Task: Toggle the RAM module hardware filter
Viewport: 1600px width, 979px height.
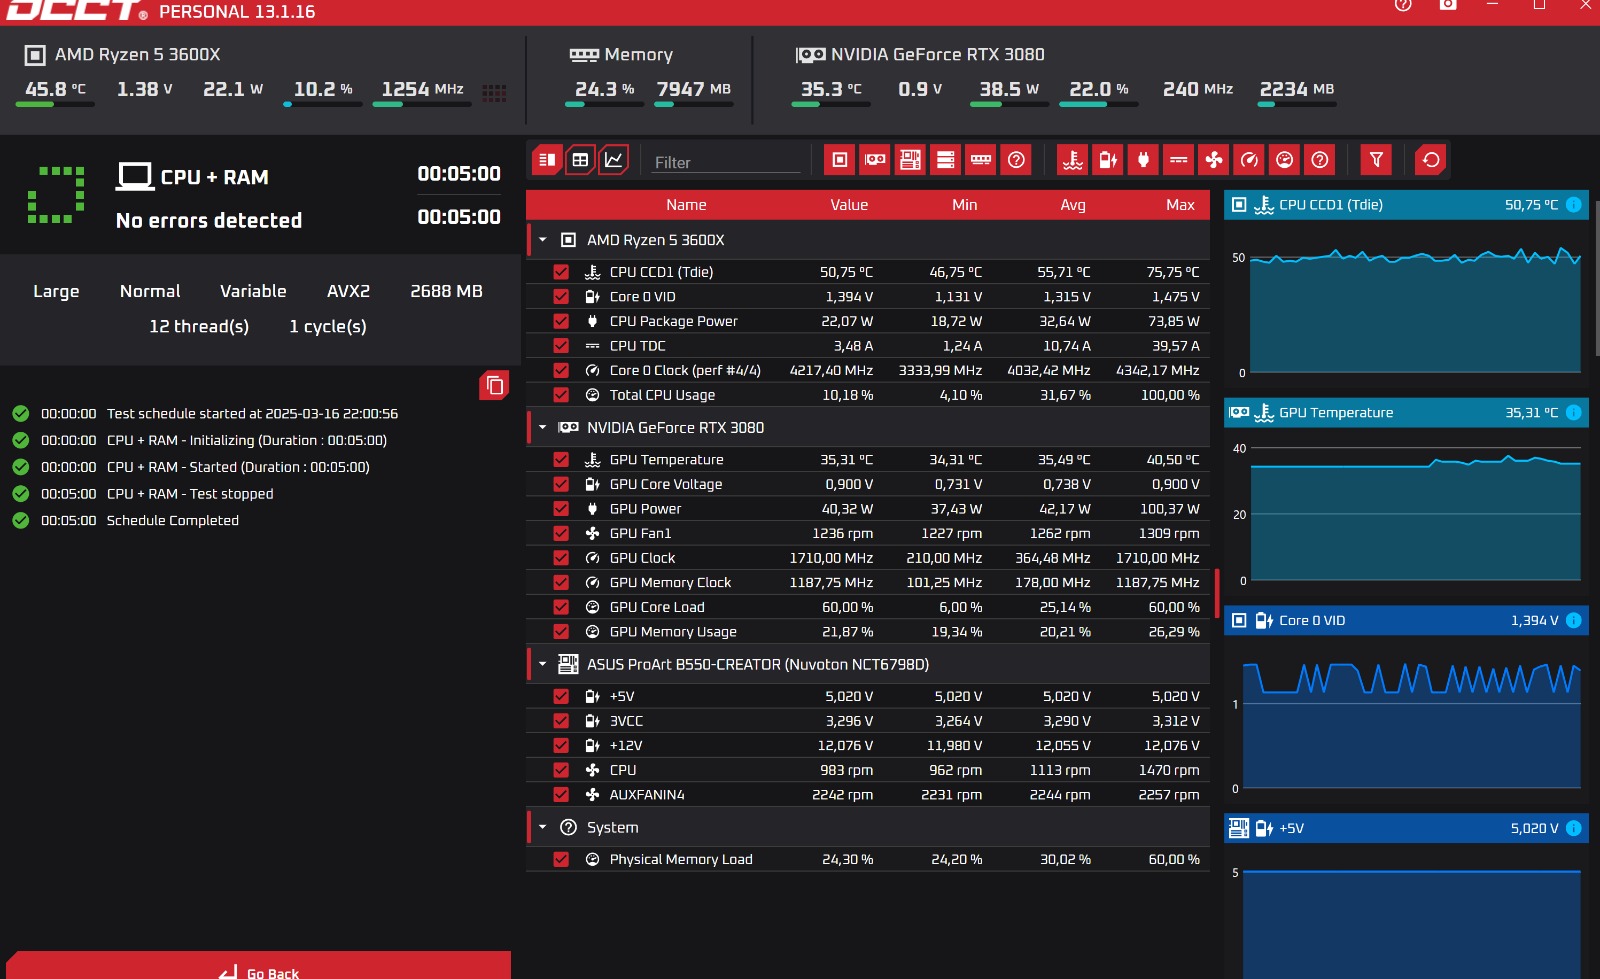Action: pos(981,160)
